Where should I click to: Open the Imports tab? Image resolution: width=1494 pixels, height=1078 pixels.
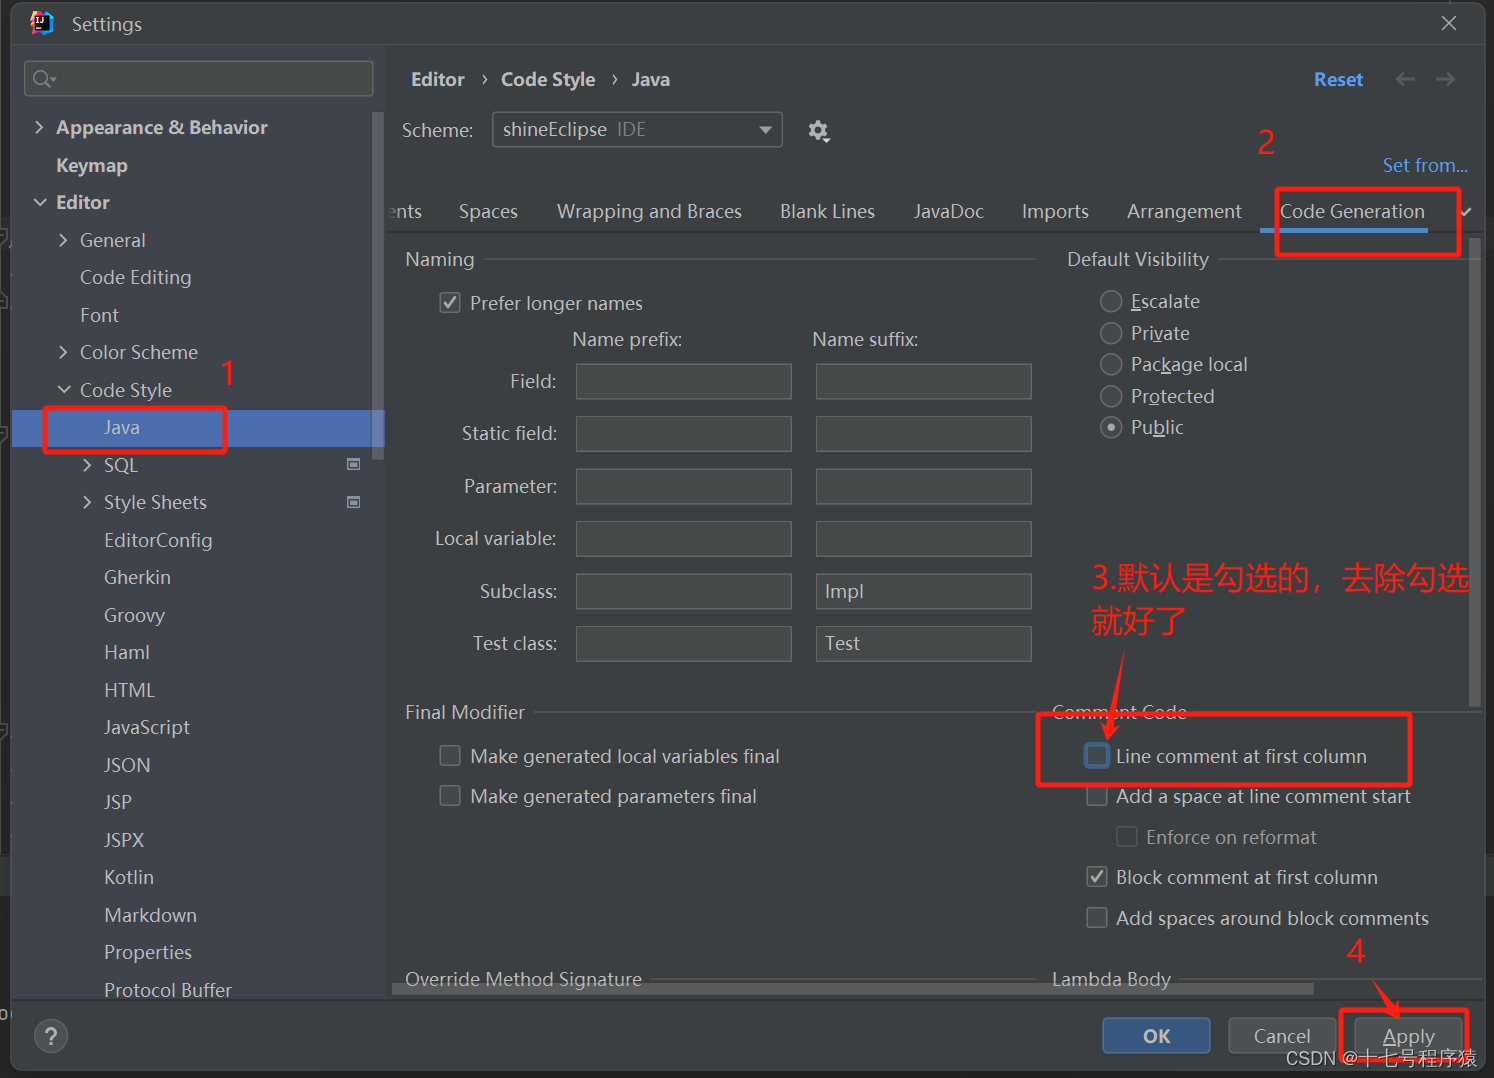1055,211
